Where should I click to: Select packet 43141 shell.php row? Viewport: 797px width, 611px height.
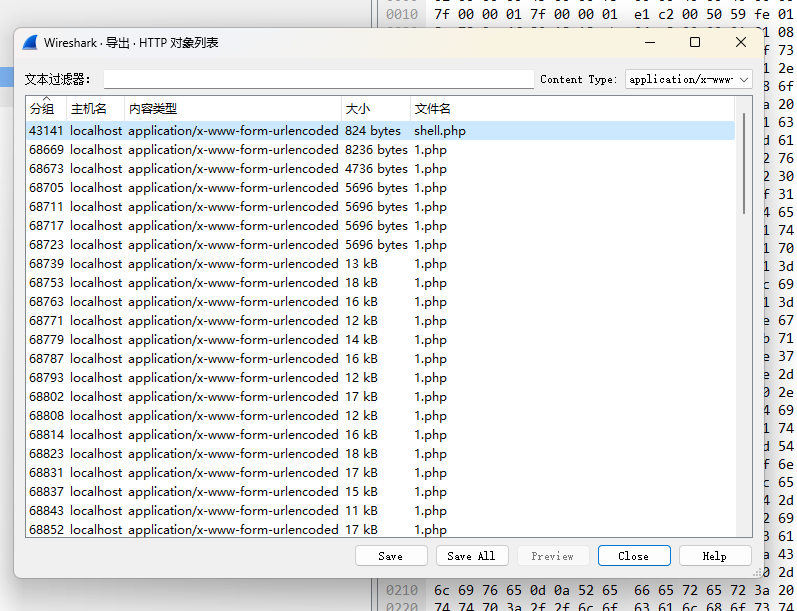pos(380,131)
